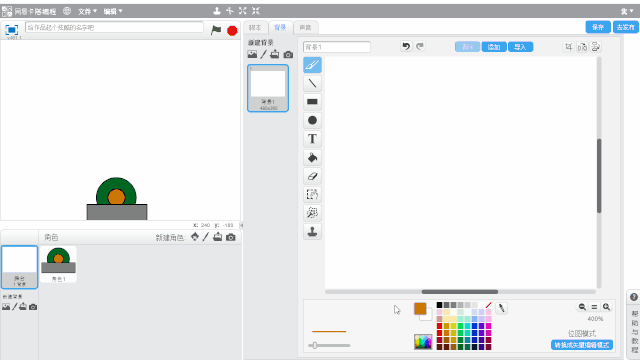Select the Fill bucket tool
The width and height of the screenshot is (640, 360).
[x=312, y=158]
